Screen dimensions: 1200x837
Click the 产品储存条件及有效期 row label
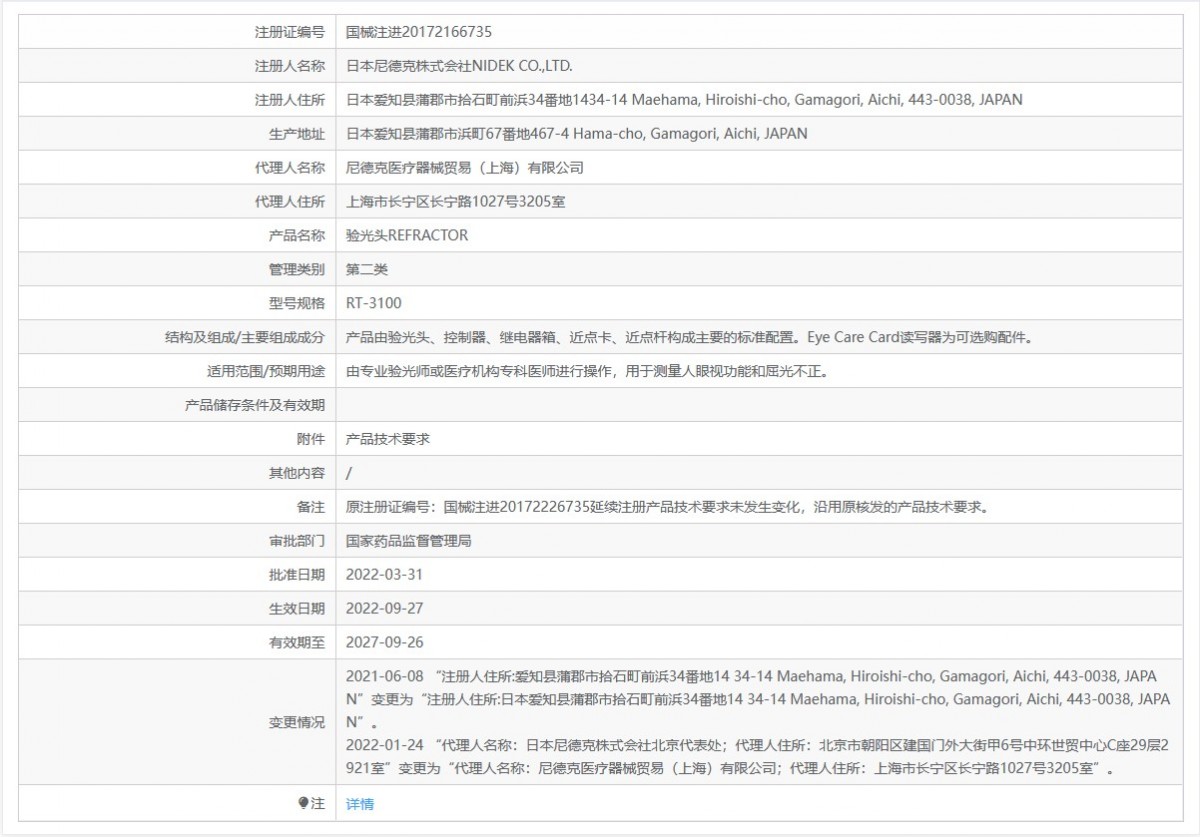click(x=255, y=406)
